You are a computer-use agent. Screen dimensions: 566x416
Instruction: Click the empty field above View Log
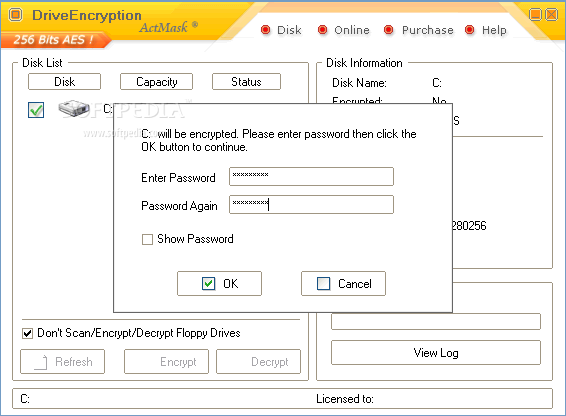tap(436, 321)
